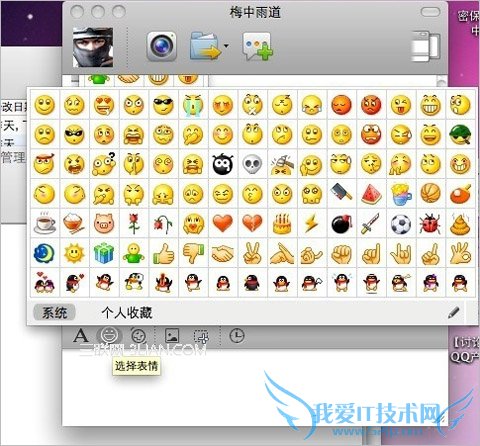Insert the green turtle emoticon
This screenshot has width=480, height=446.
[460, 134]
